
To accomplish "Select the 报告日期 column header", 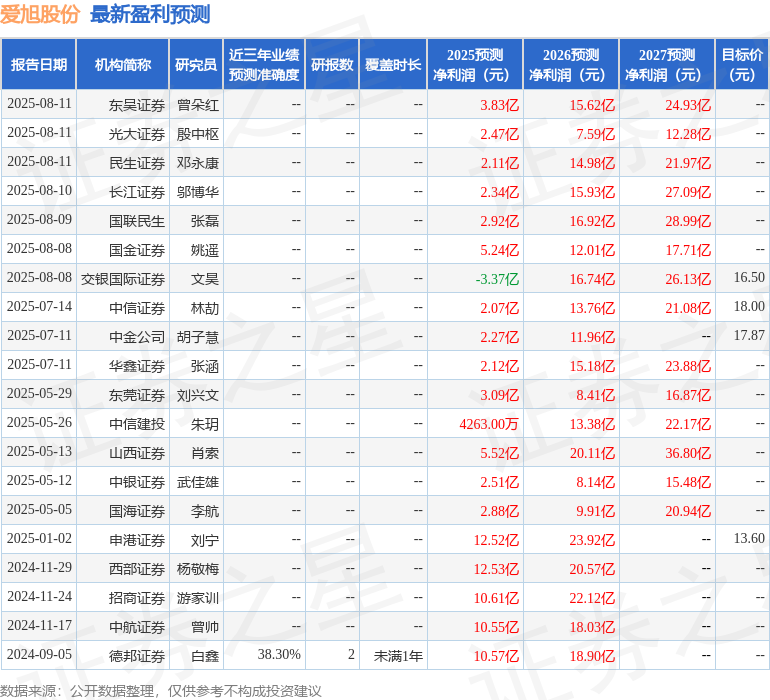I will [39, 64].
